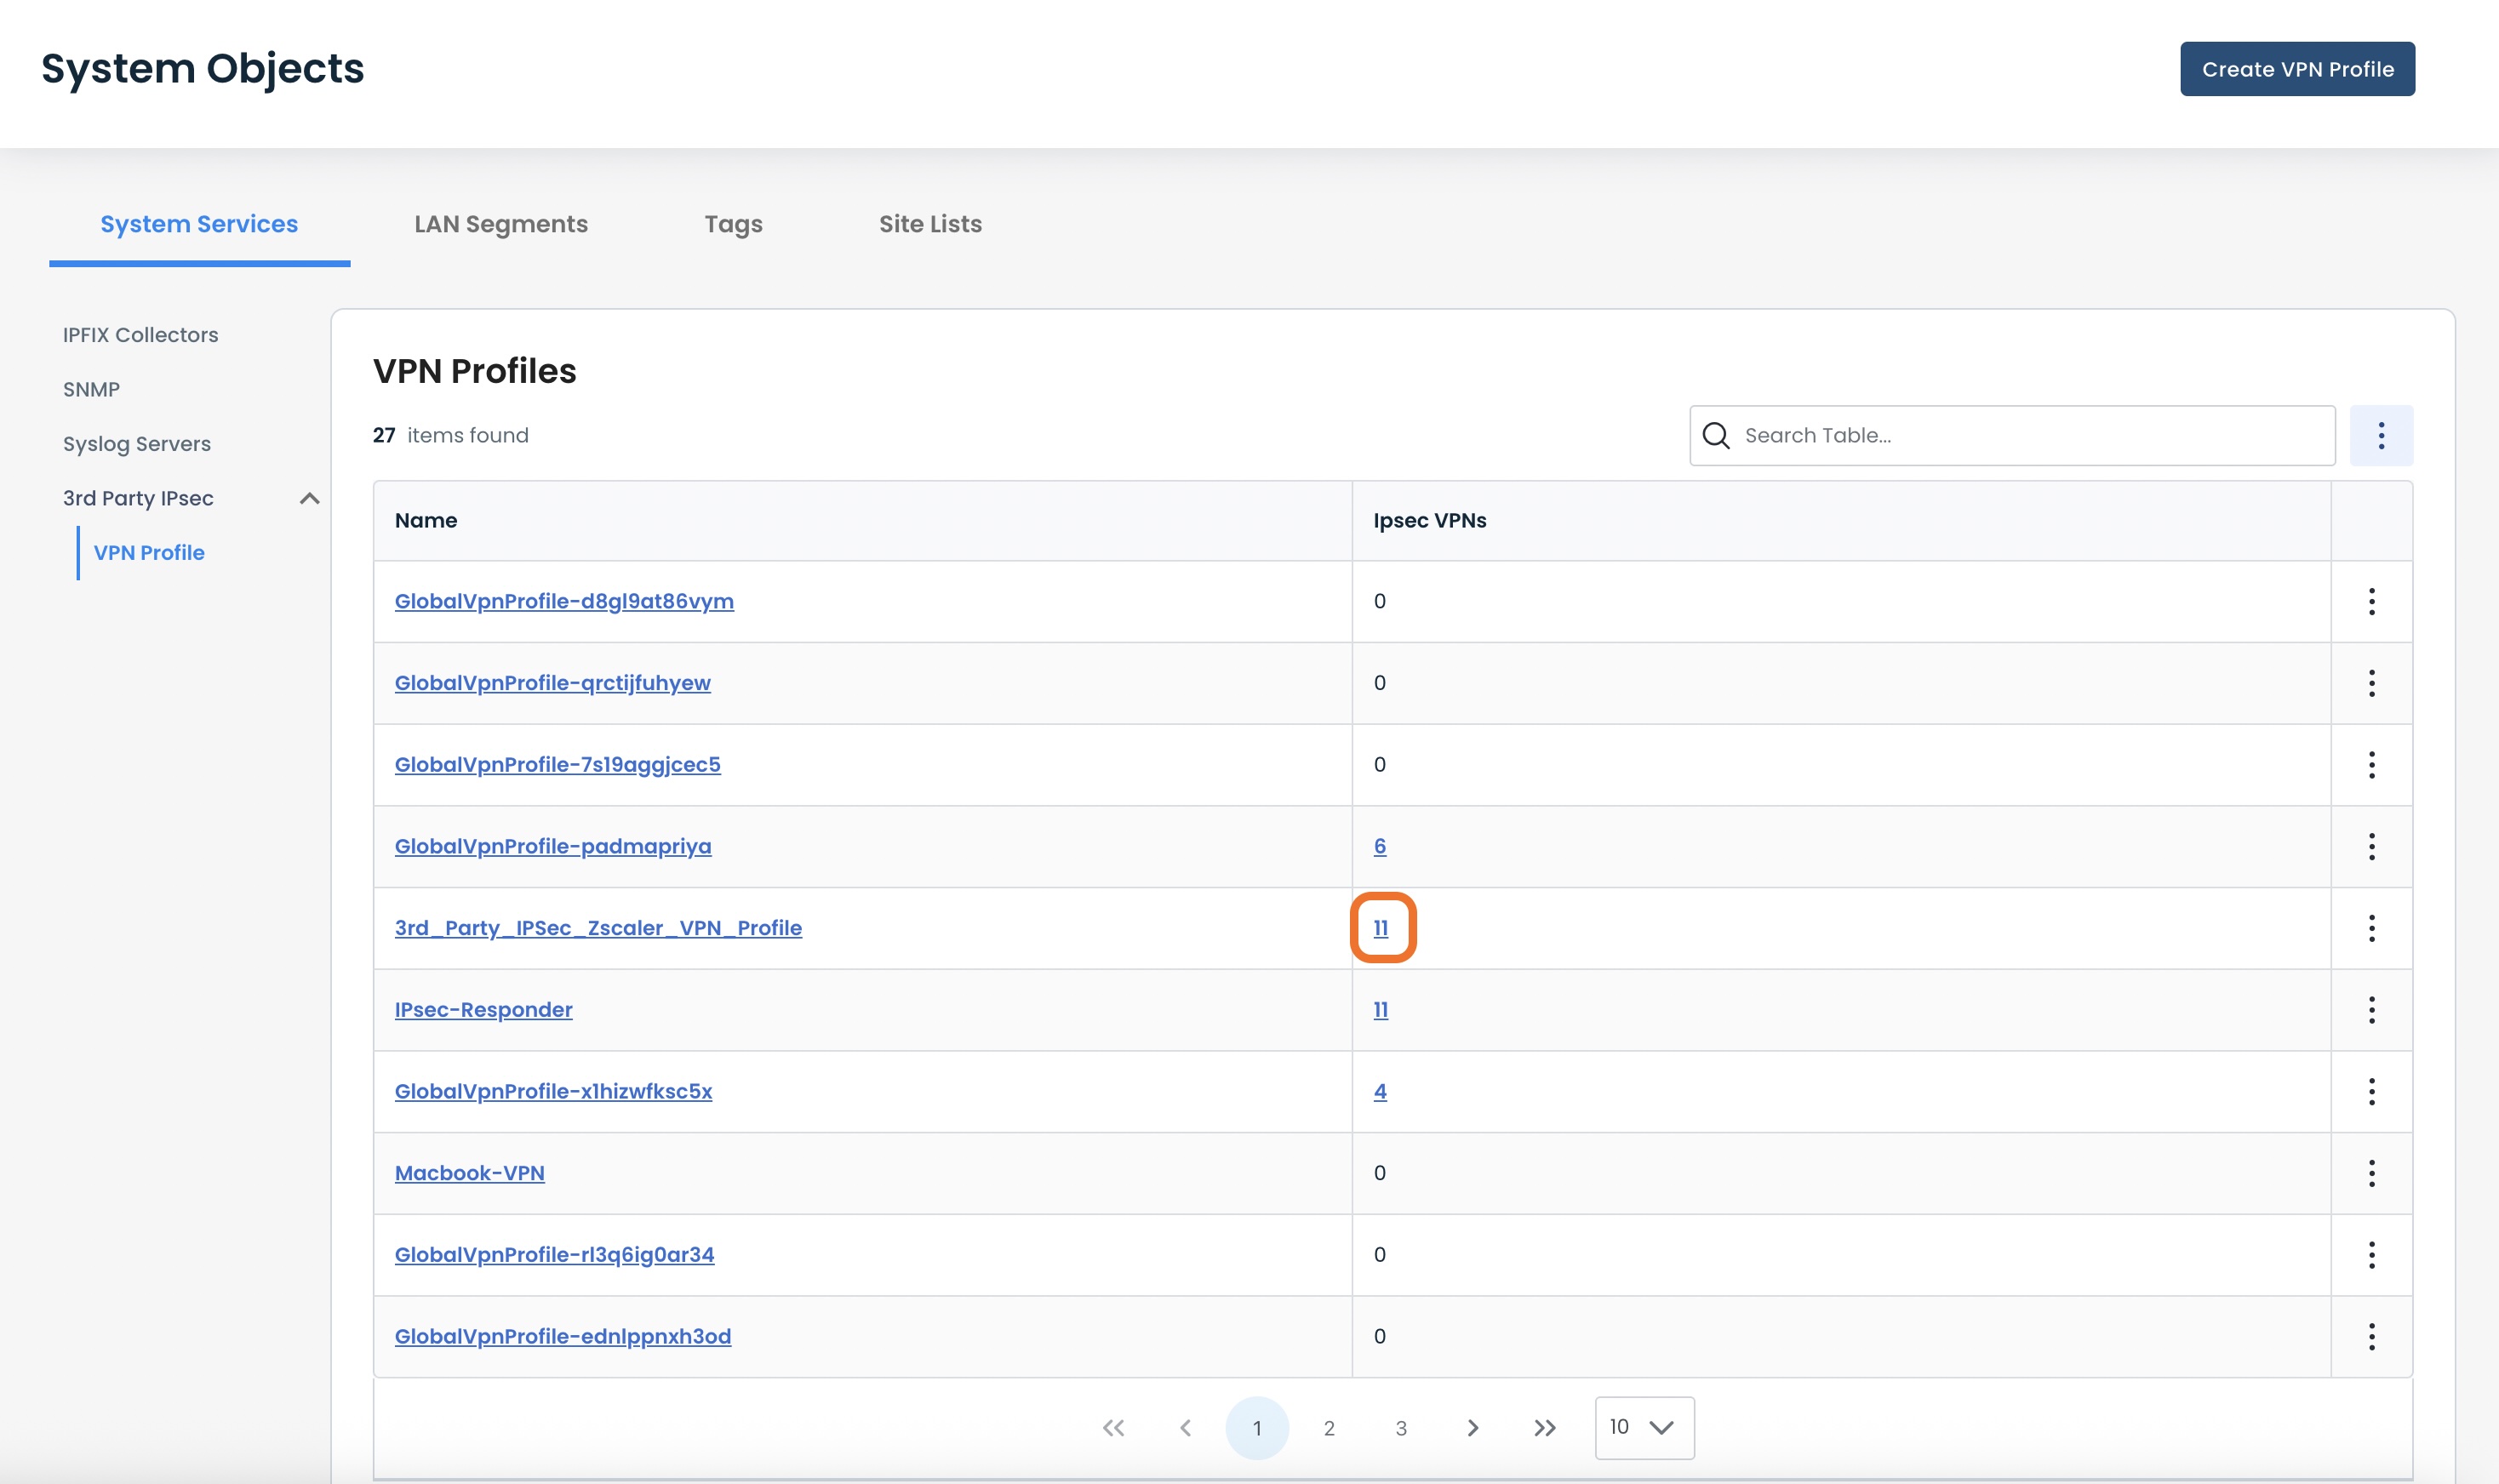2499x1484 pixels.
Task: Open kebab menu for Macbook-VPN row
Action: point(2371,1173)
